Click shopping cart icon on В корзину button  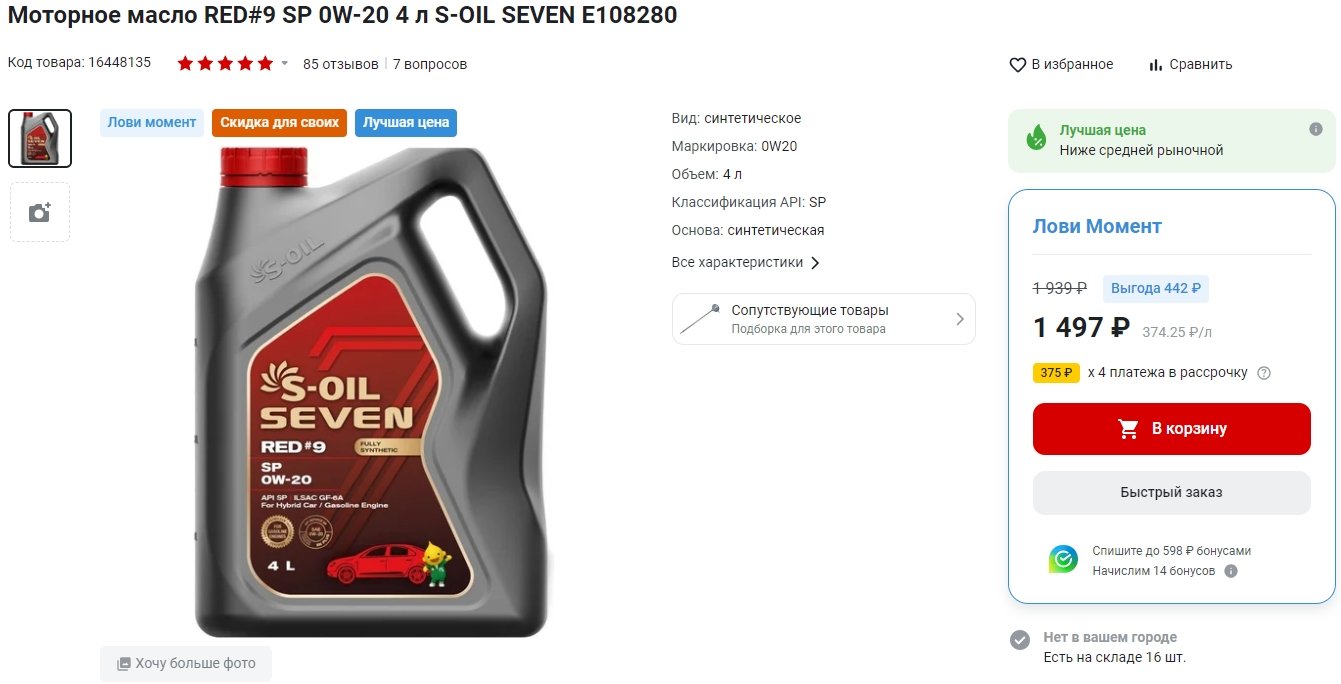[x=1129, y=429]
